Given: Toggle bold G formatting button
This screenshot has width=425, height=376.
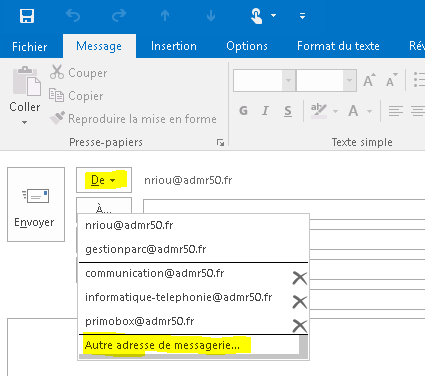Looking at the screenshot, I should point(244,111).
